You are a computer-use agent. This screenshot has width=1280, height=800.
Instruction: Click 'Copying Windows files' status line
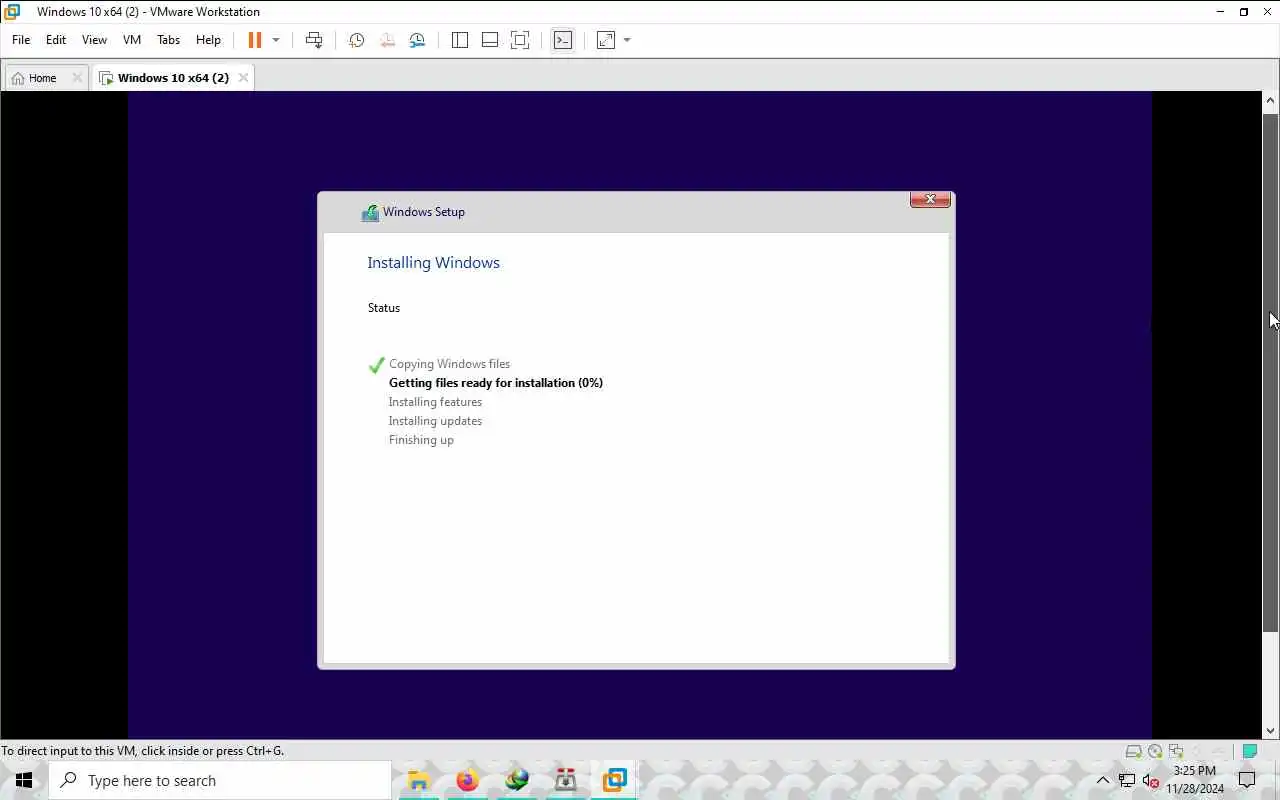449,364
